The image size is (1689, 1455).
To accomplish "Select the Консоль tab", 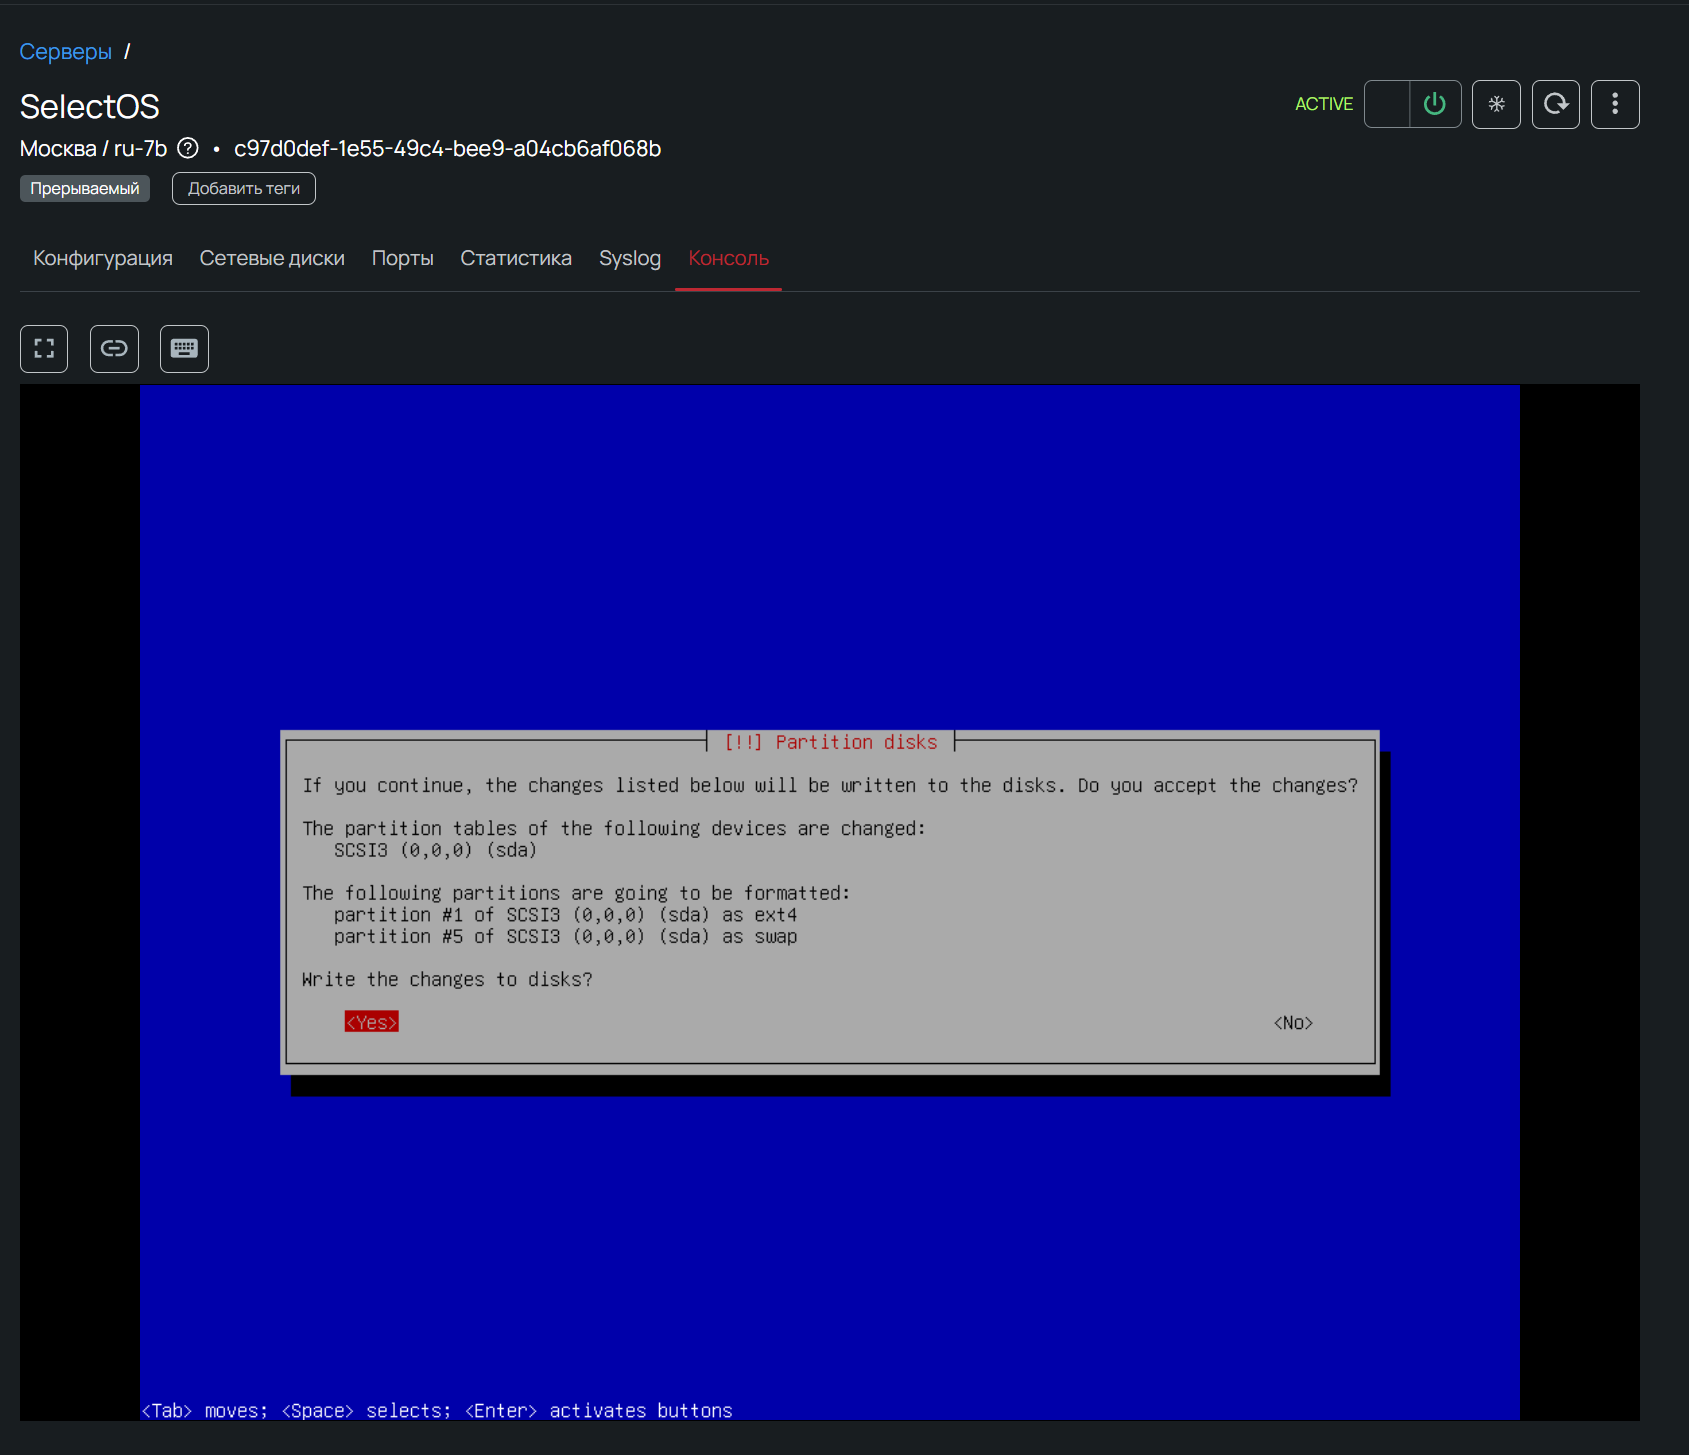I will [728, 258].
